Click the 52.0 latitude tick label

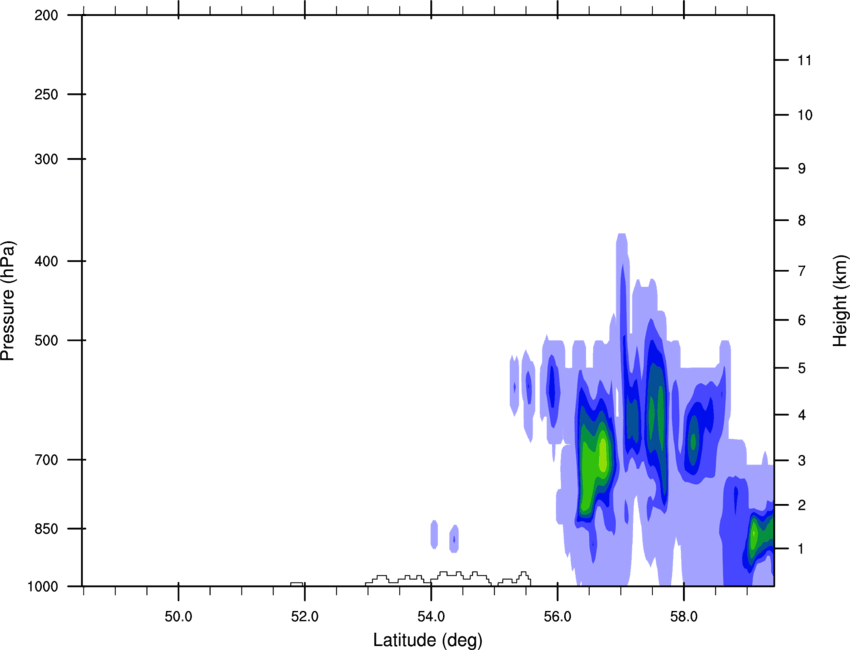305,616
